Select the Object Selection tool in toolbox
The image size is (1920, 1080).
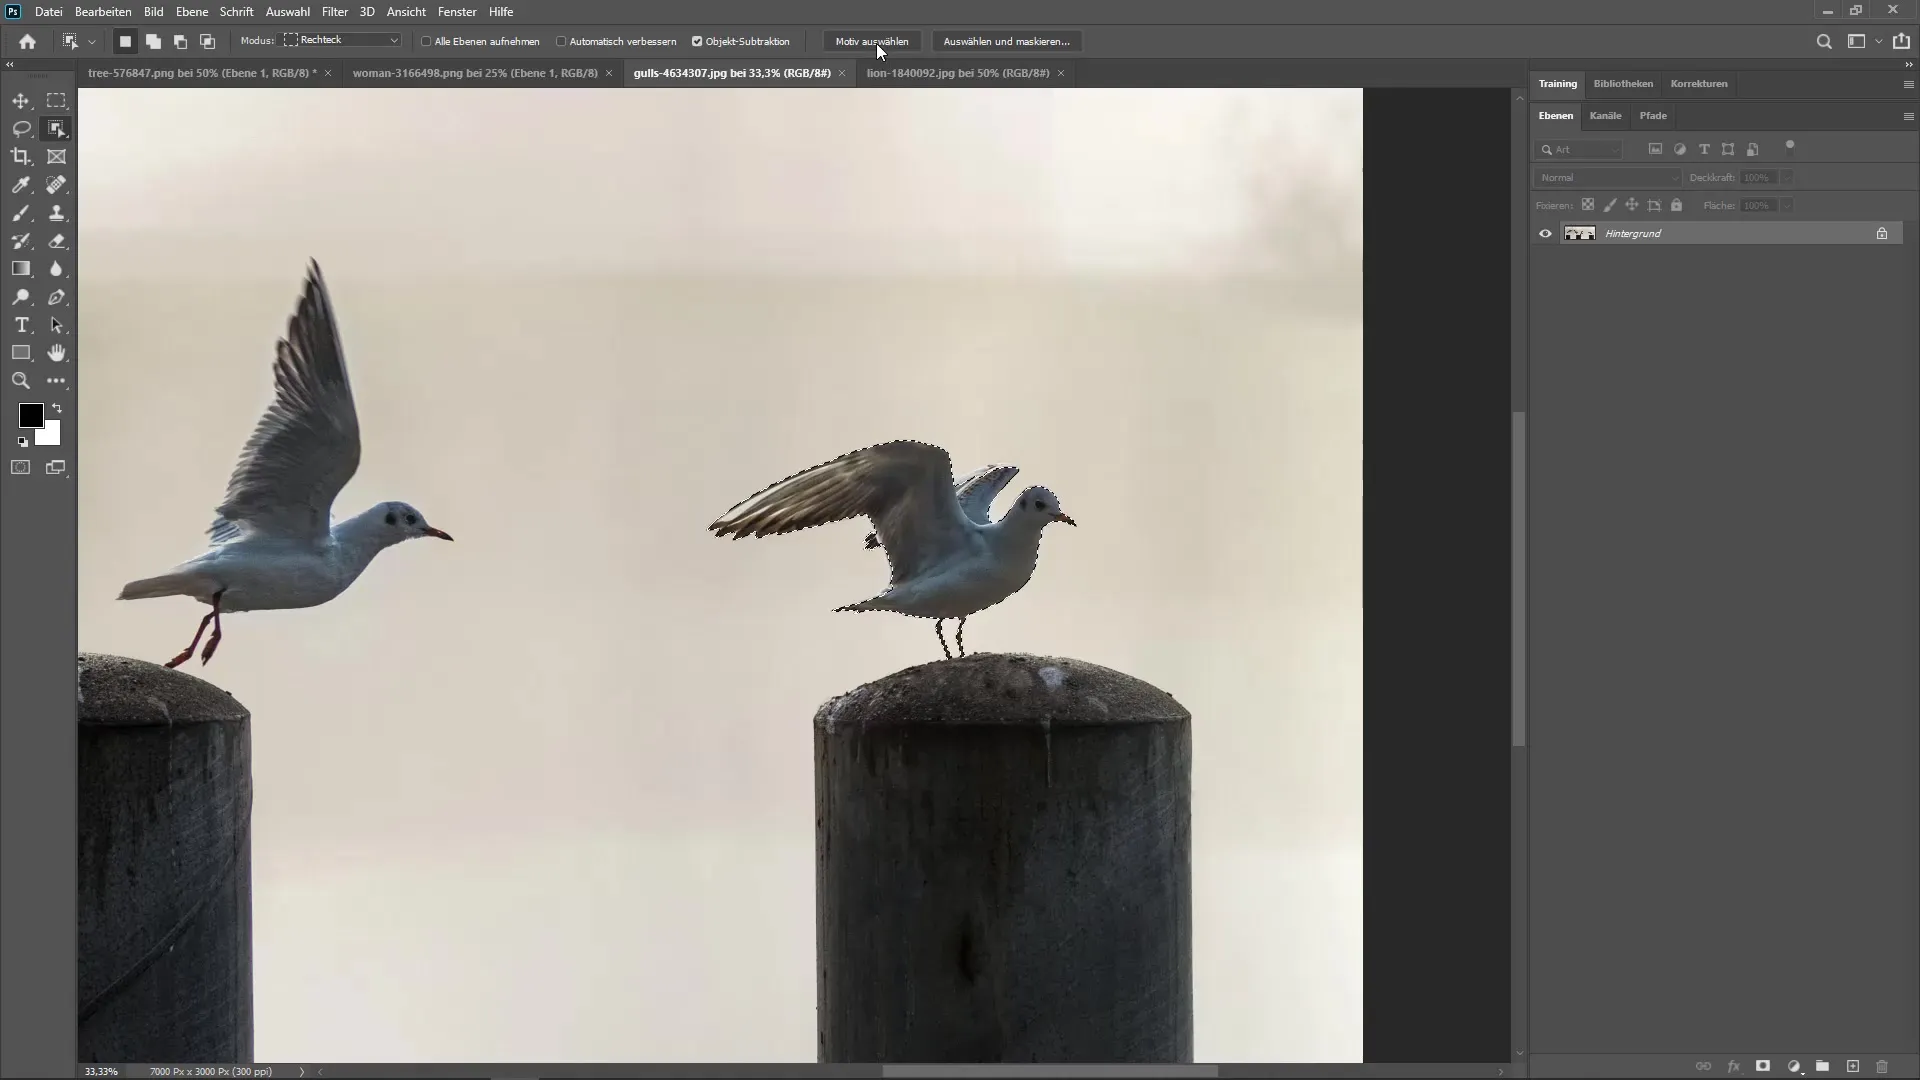coord(57,129)
